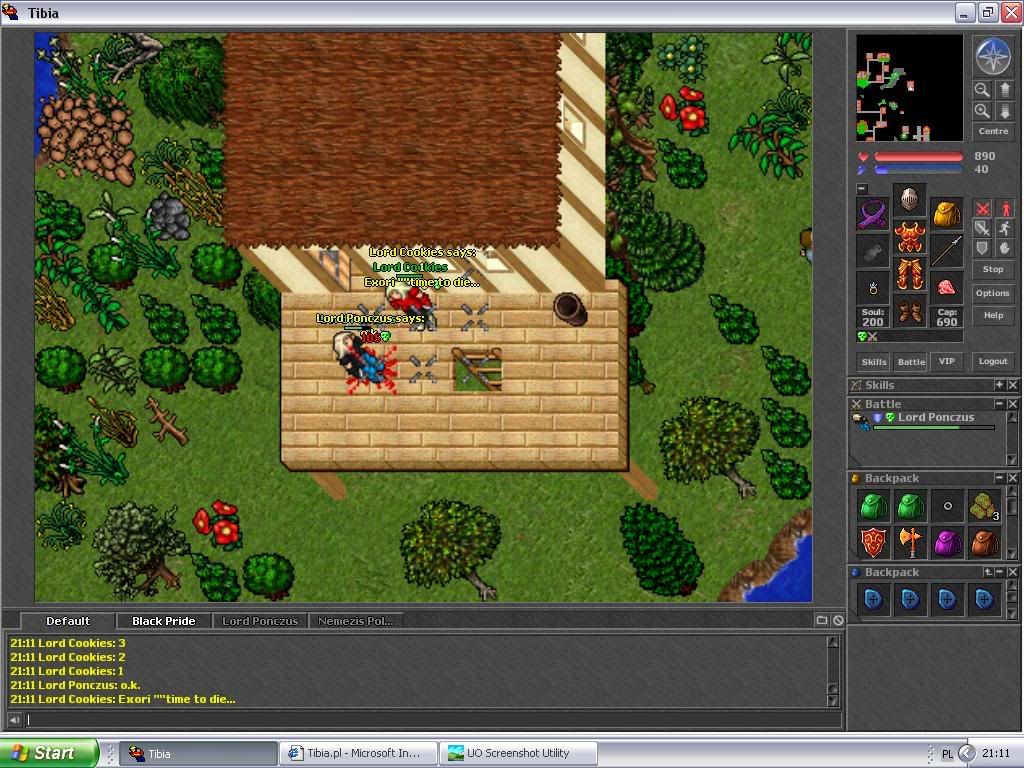Open Windows Start menu
Screen dimensions: 1024x768
point(49,753)
